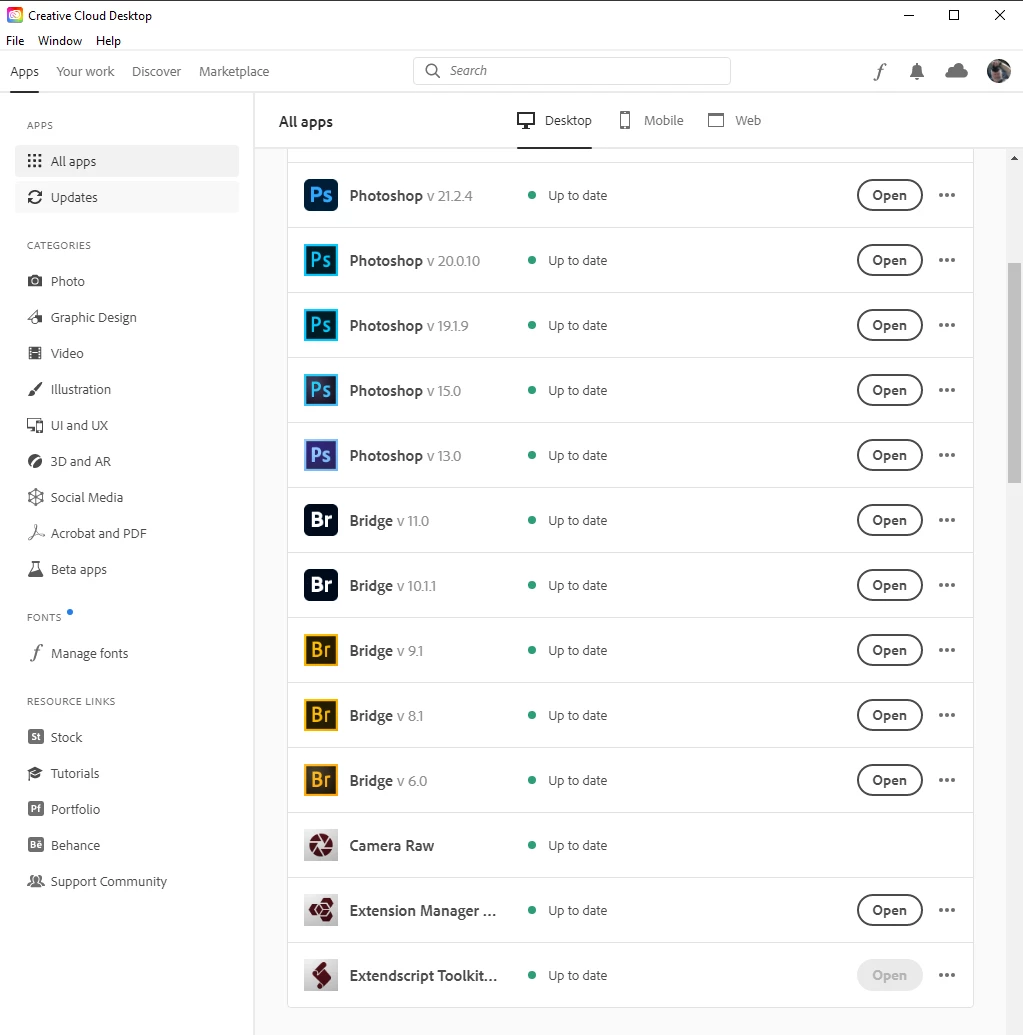Open more options for Bridge v 11.0
Screen dimensions: 1023x1035
(947, 520)
